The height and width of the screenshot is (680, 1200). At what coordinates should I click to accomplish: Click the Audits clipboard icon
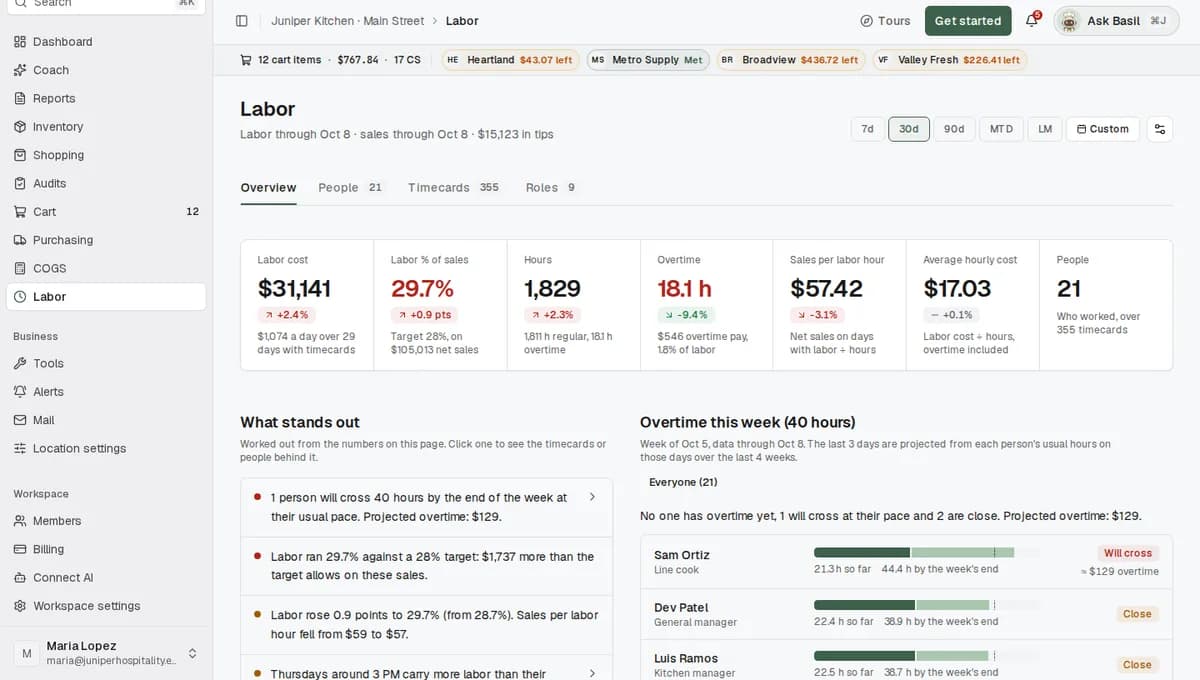tap(20, 183)
